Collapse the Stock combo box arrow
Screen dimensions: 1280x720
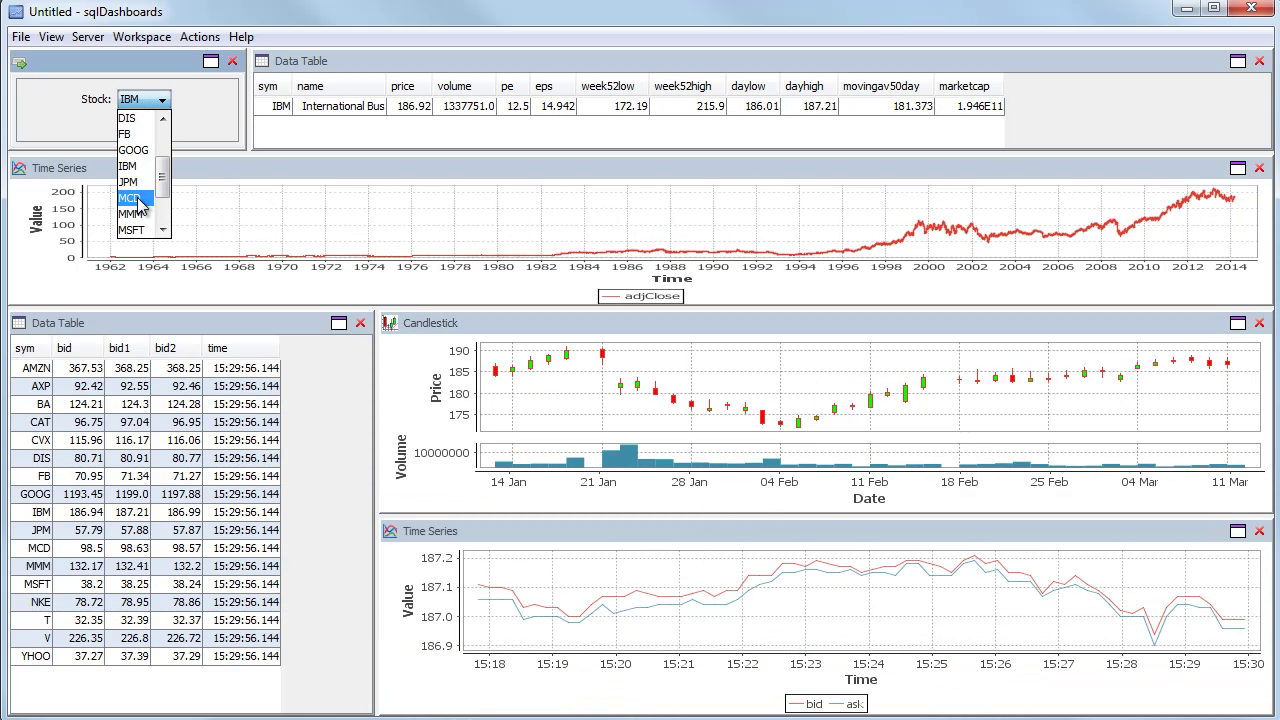(162, 100)
